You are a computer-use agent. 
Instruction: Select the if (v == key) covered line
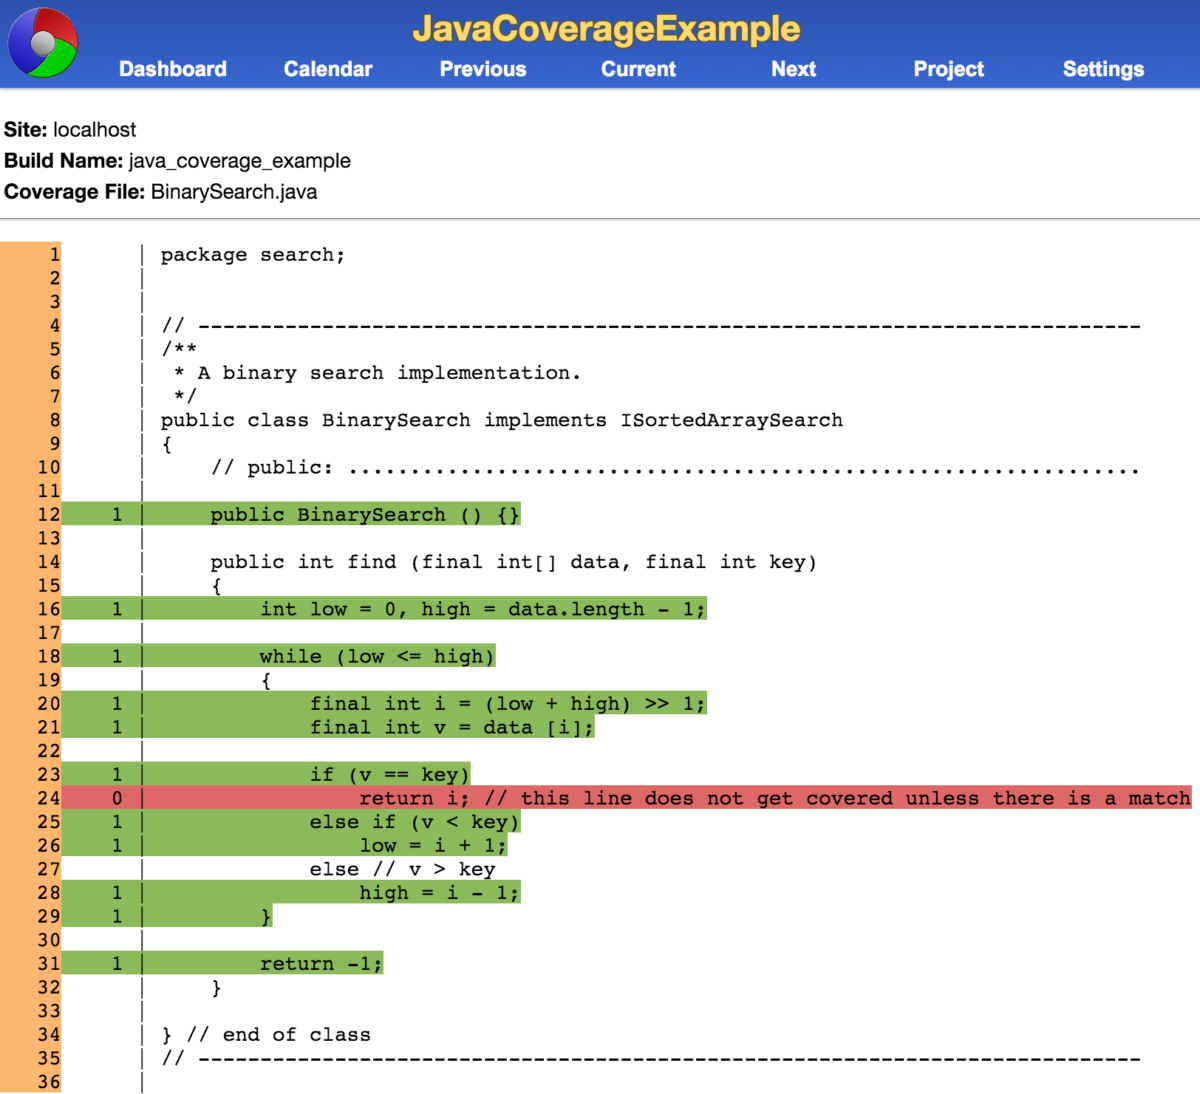390,774
